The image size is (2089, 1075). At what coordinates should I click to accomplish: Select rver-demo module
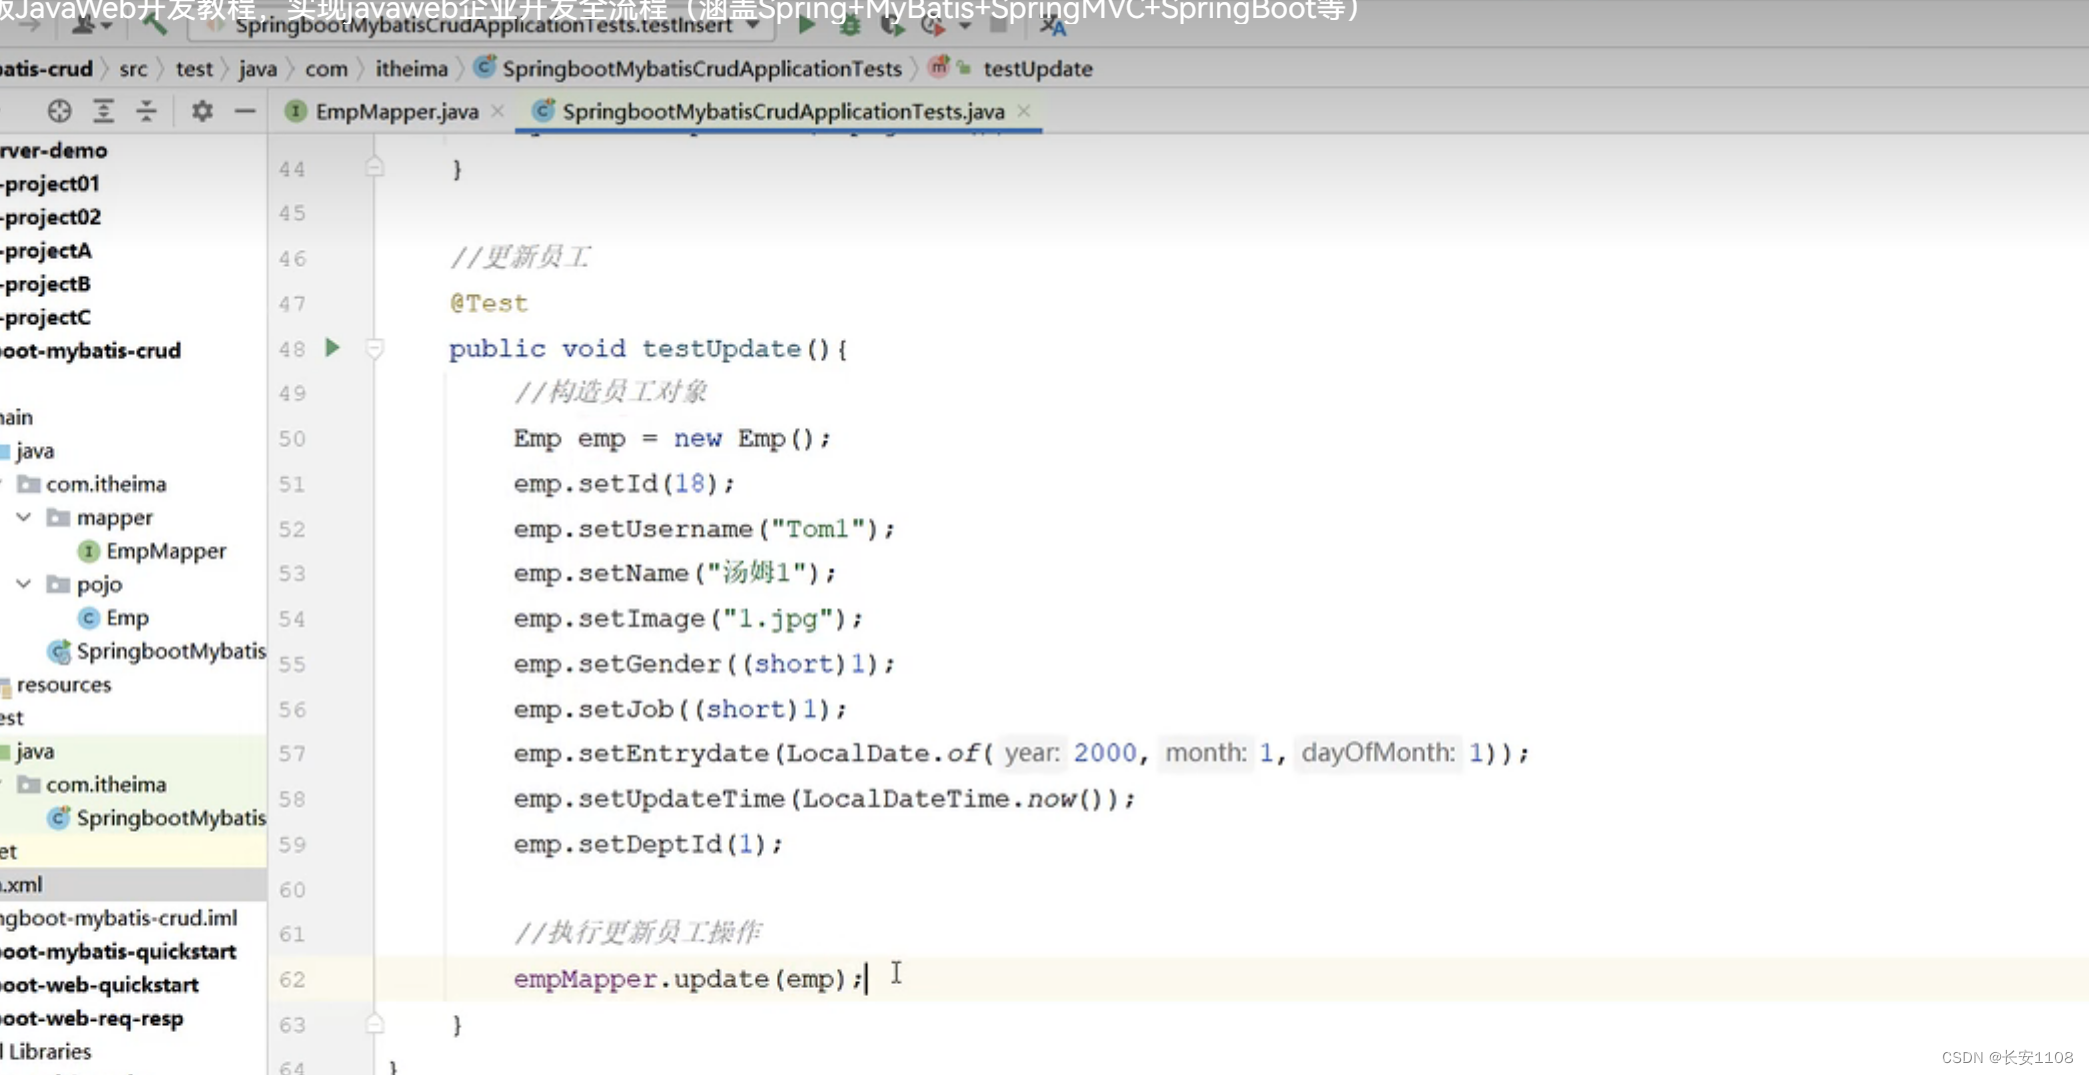(54, 150)
